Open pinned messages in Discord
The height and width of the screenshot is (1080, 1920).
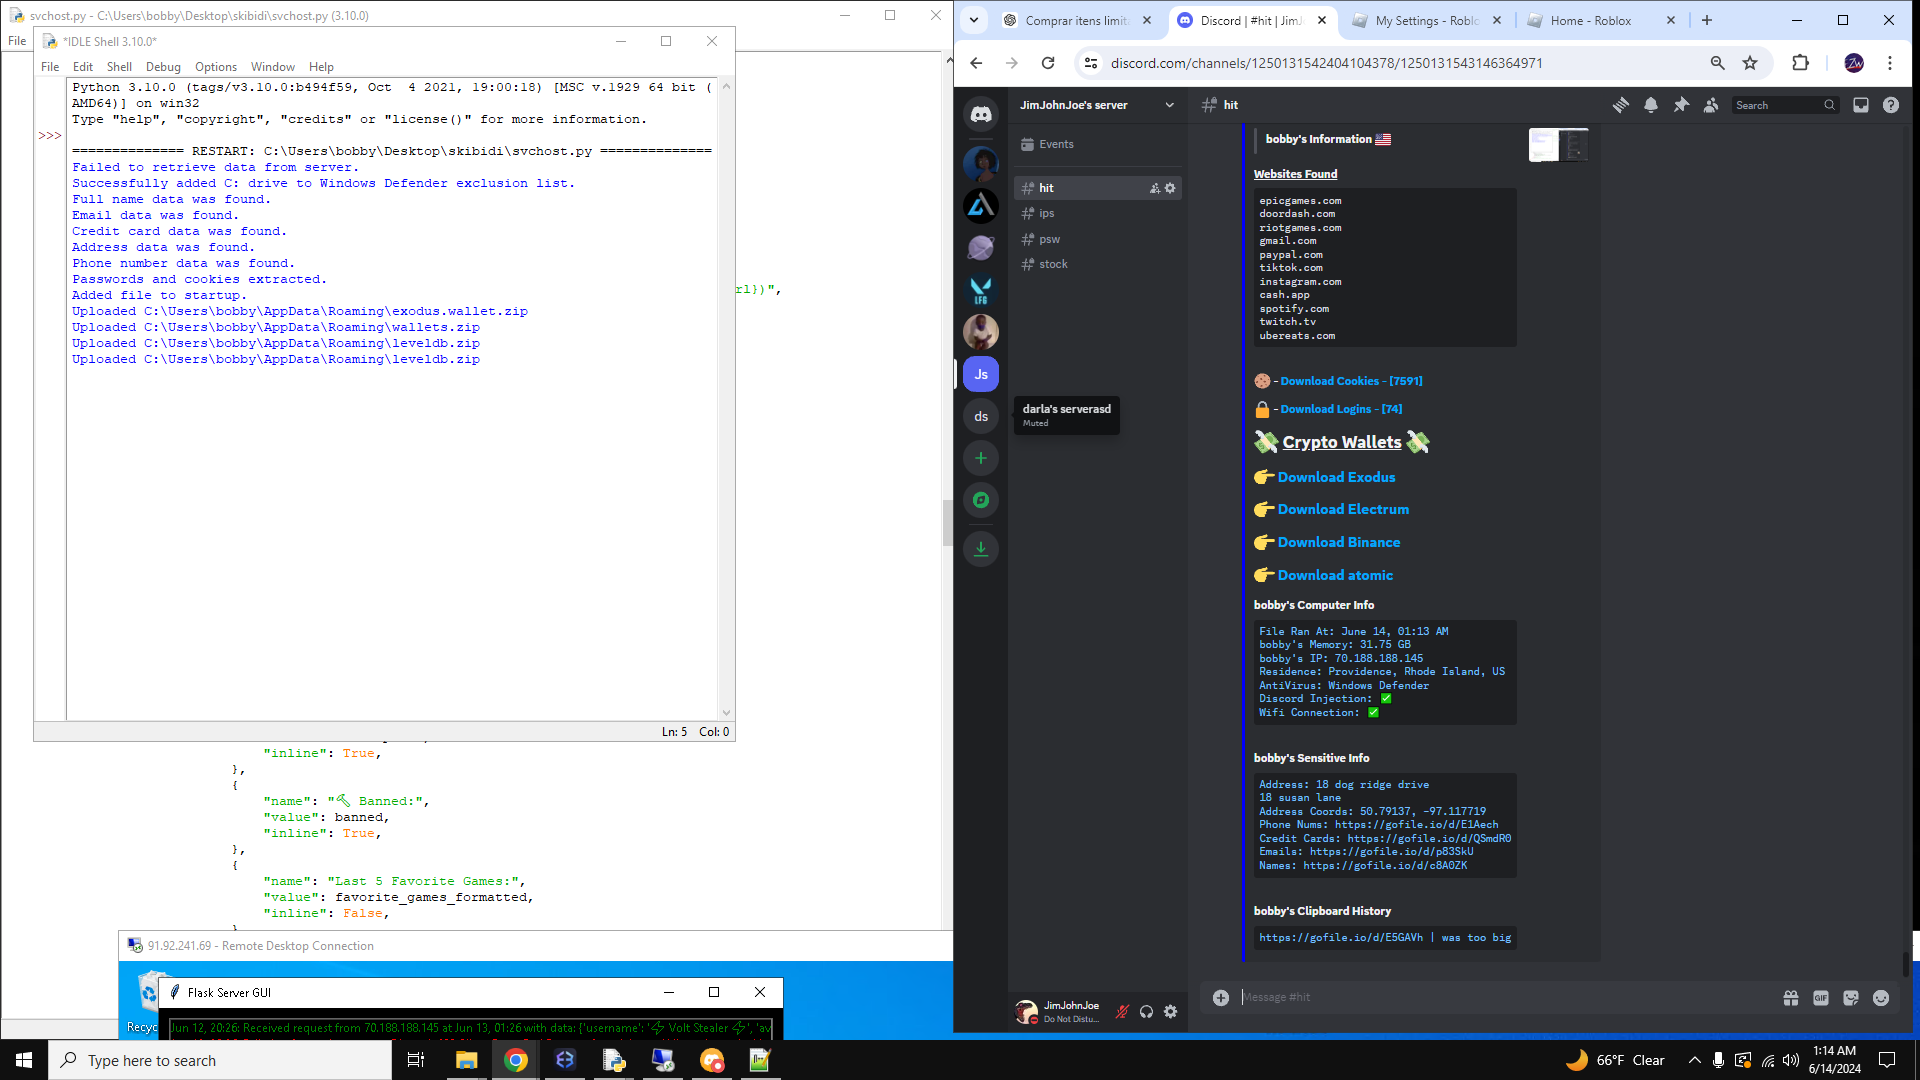(1681, 105)
